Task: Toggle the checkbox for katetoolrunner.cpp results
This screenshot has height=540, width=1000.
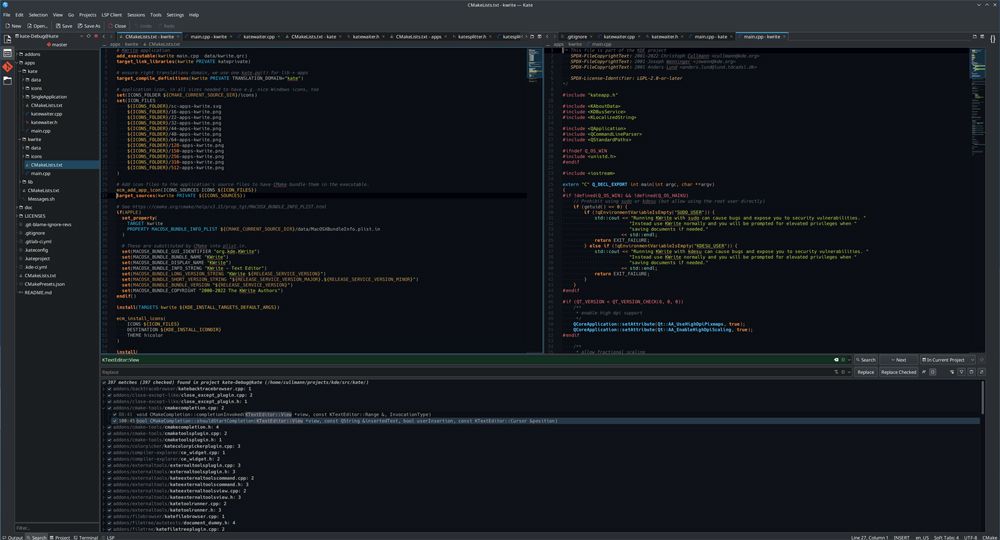Action: pyautogui.click(x=109, y=504)
